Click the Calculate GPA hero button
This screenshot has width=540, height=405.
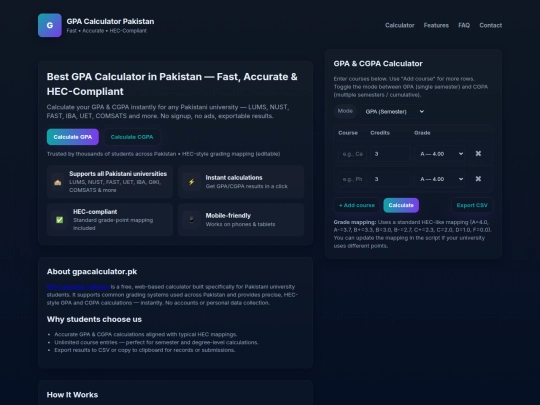73,137
